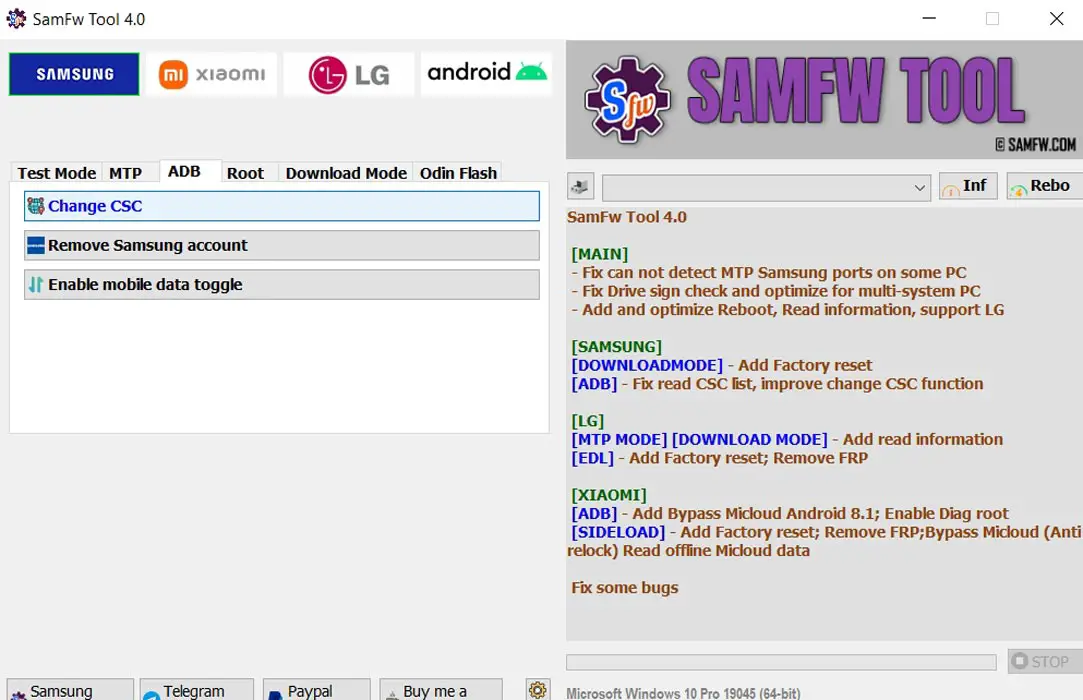Open the Telegram link button
Image resolution: width=1083 pixels, height=700 pixels.
(197, 690)
